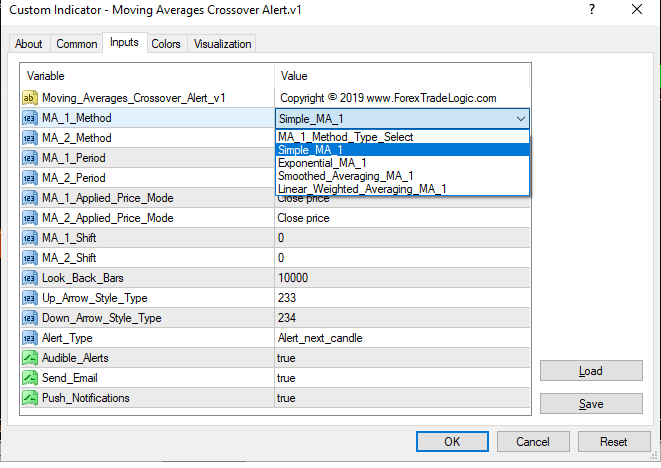The height and width of the screenshot is (468, 661).
Task: Open the Visualization tab
Action: [223, 44]
